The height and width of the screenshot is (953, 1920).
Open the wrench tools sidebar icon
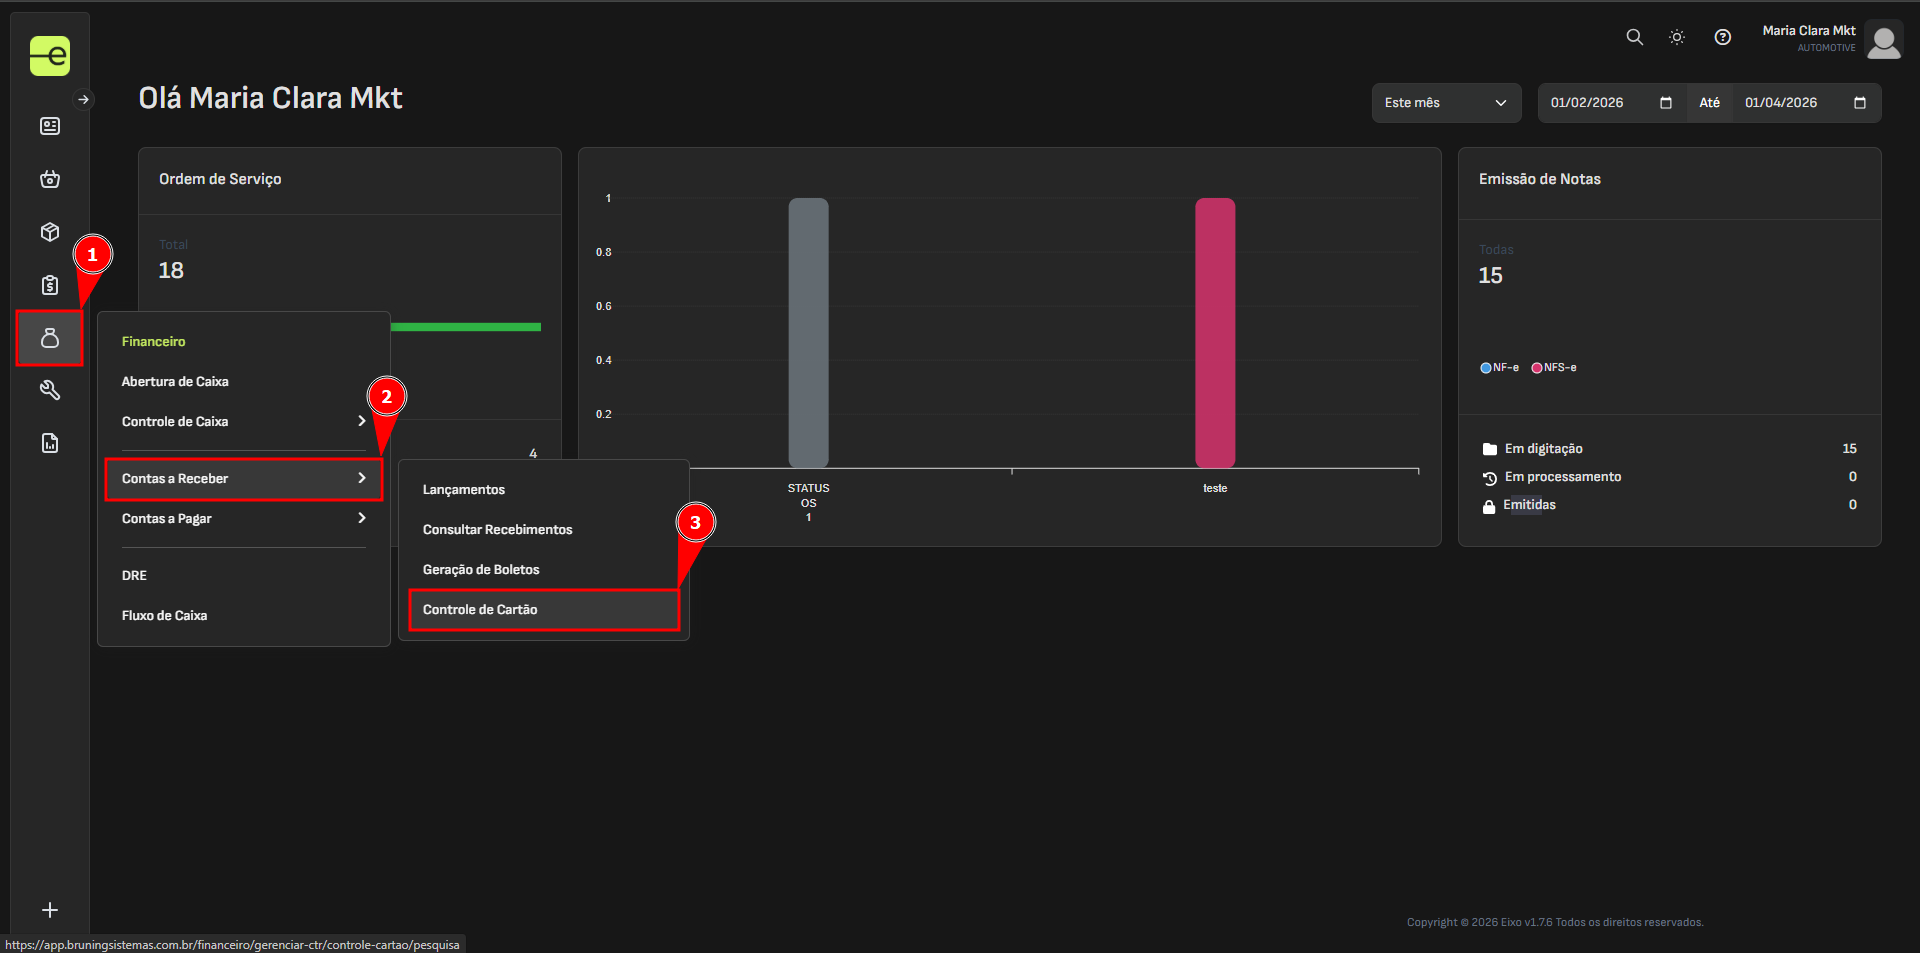(x=50, y=390)
